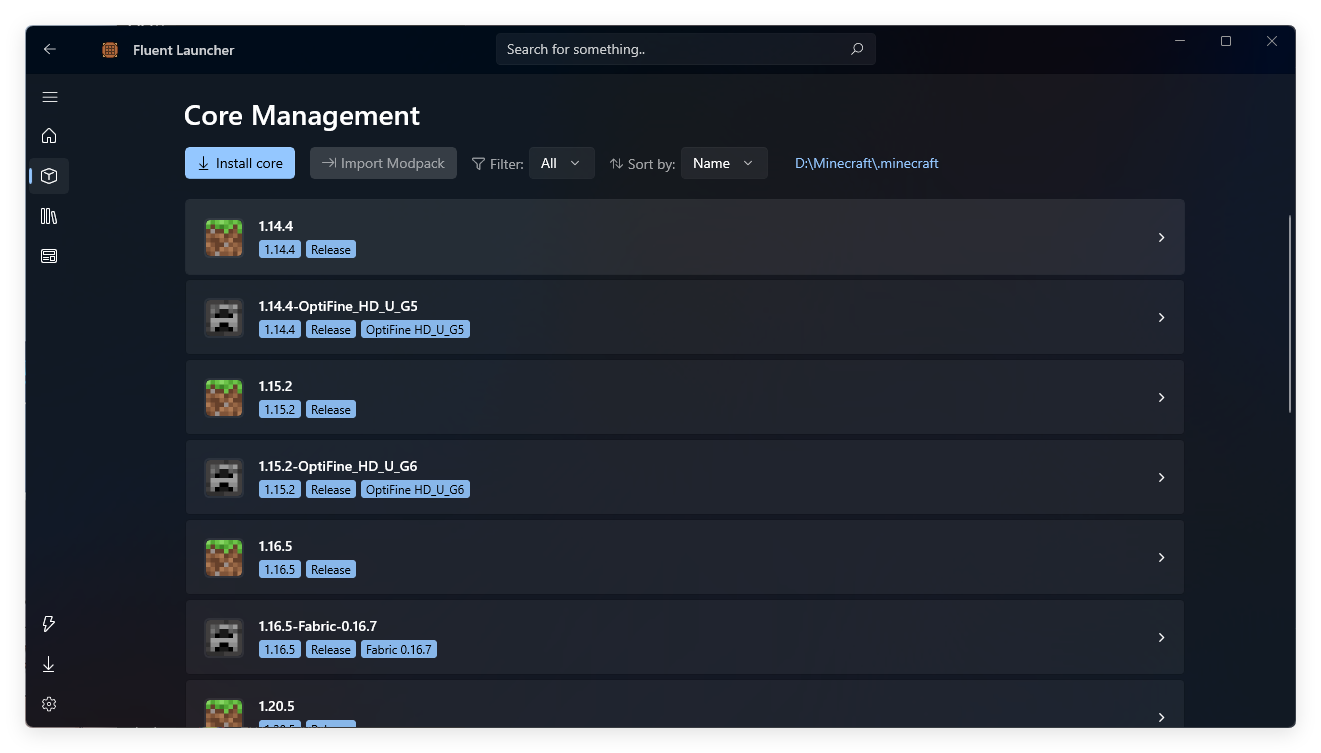Viewport: 1321px width, 753px height.
Task: Click the 1.15.2-OptiFine_HD_U_G6 core title
Action: [x=338, y=466]
